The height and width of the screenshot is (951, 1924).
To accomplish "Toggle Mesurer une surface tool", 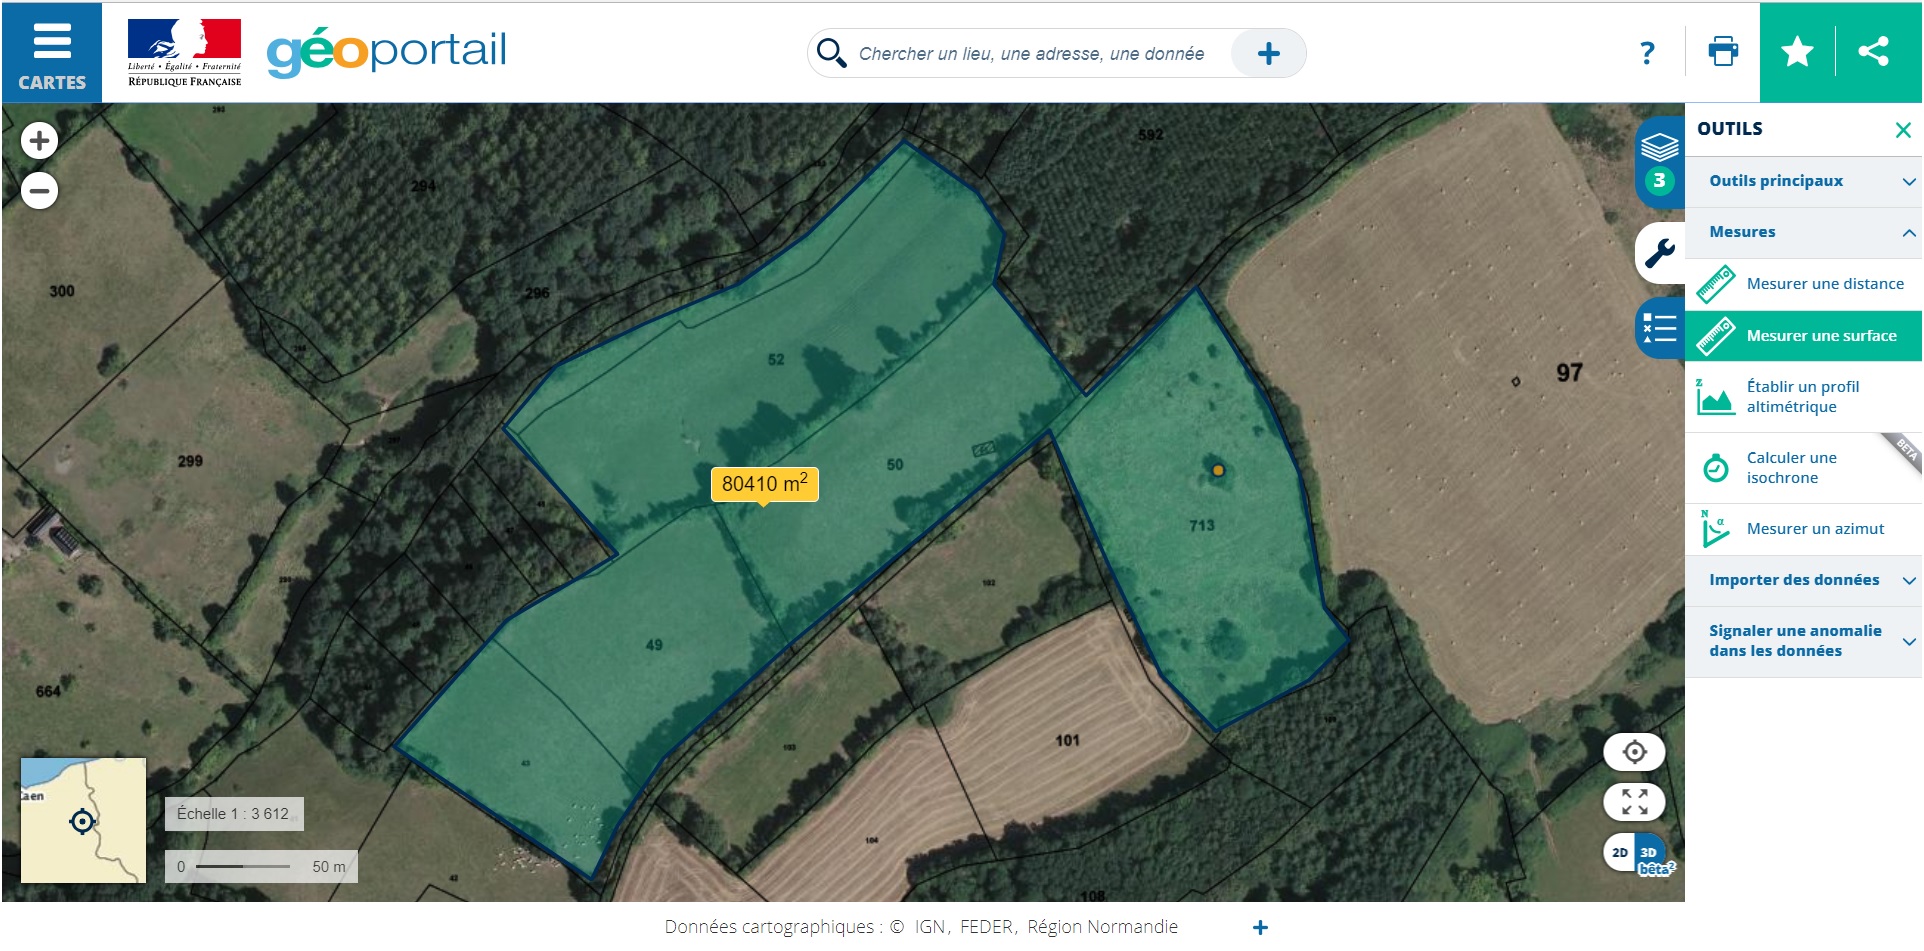I will (x=1804, y=336).
